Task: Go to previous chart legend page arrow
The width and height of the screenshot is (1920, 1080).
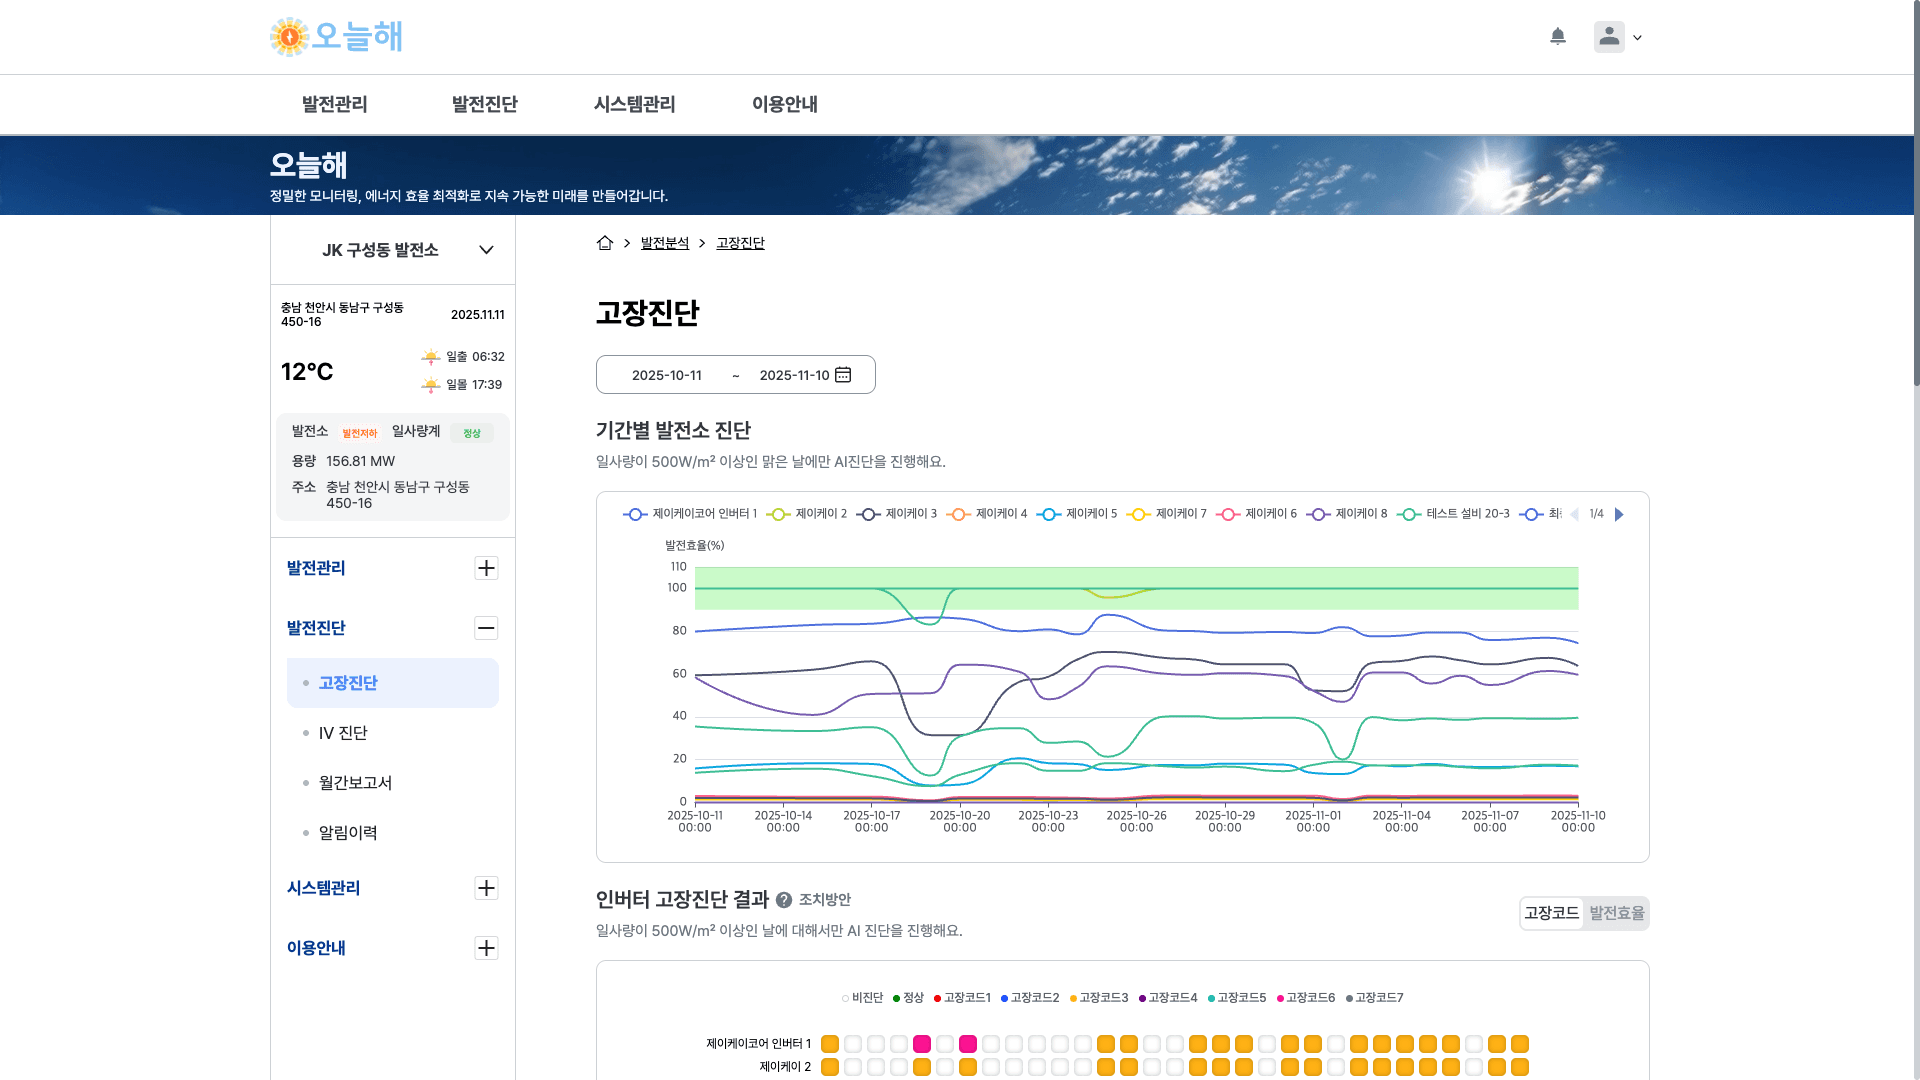Action: (1574, 514)
